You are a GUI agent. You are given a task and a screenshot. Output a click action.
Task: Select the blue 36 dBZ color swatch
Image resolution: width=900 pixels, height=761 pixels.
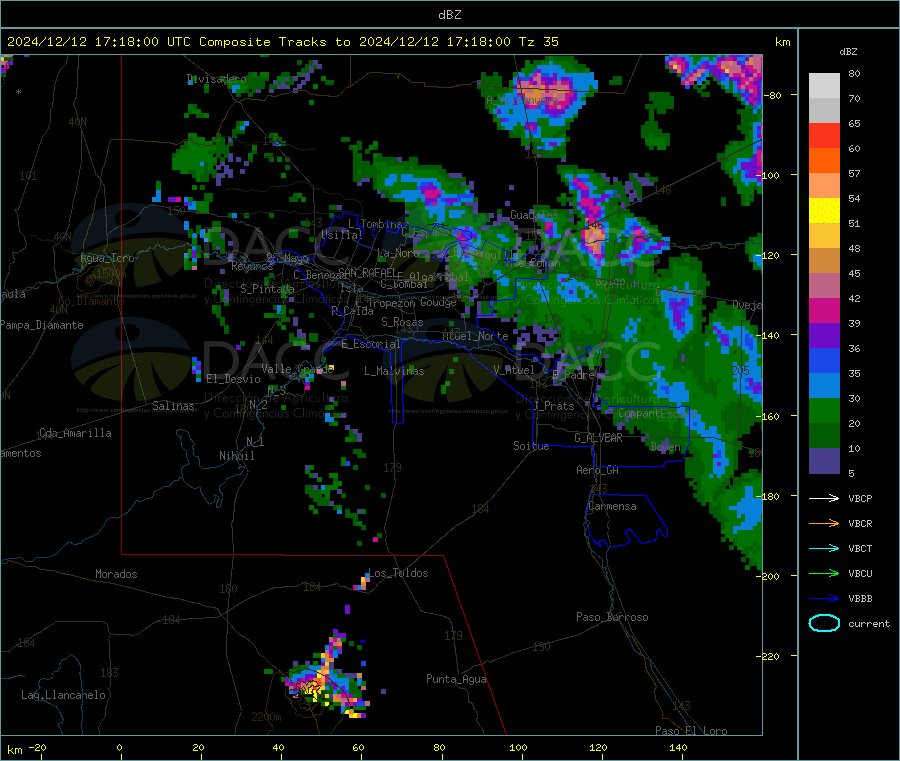coord(824,360)
